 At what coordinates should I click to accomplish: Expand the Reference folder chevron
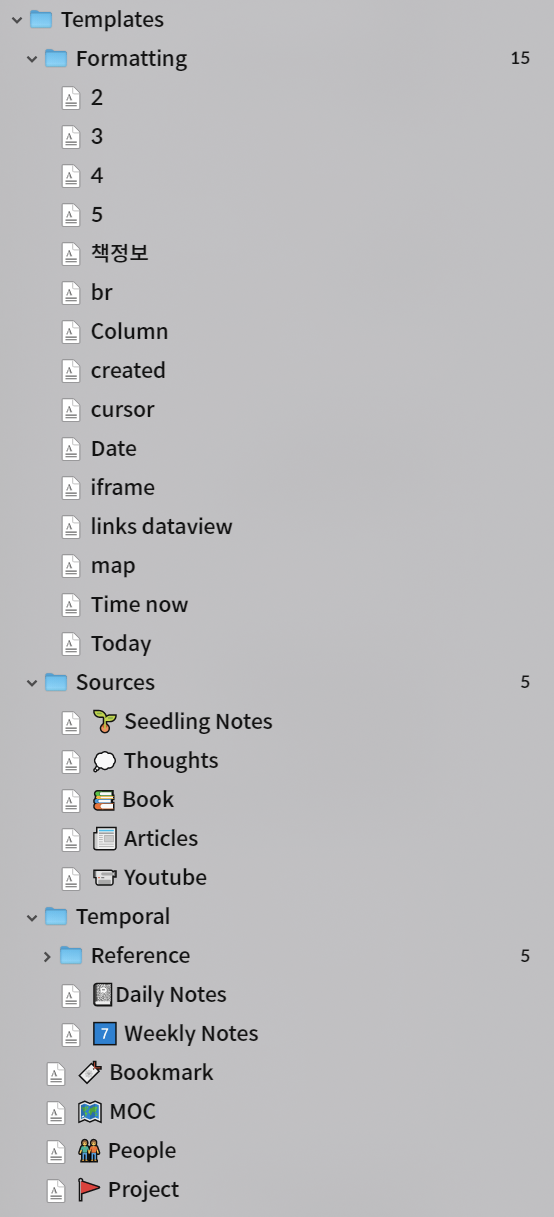click(x=46, y=955)
